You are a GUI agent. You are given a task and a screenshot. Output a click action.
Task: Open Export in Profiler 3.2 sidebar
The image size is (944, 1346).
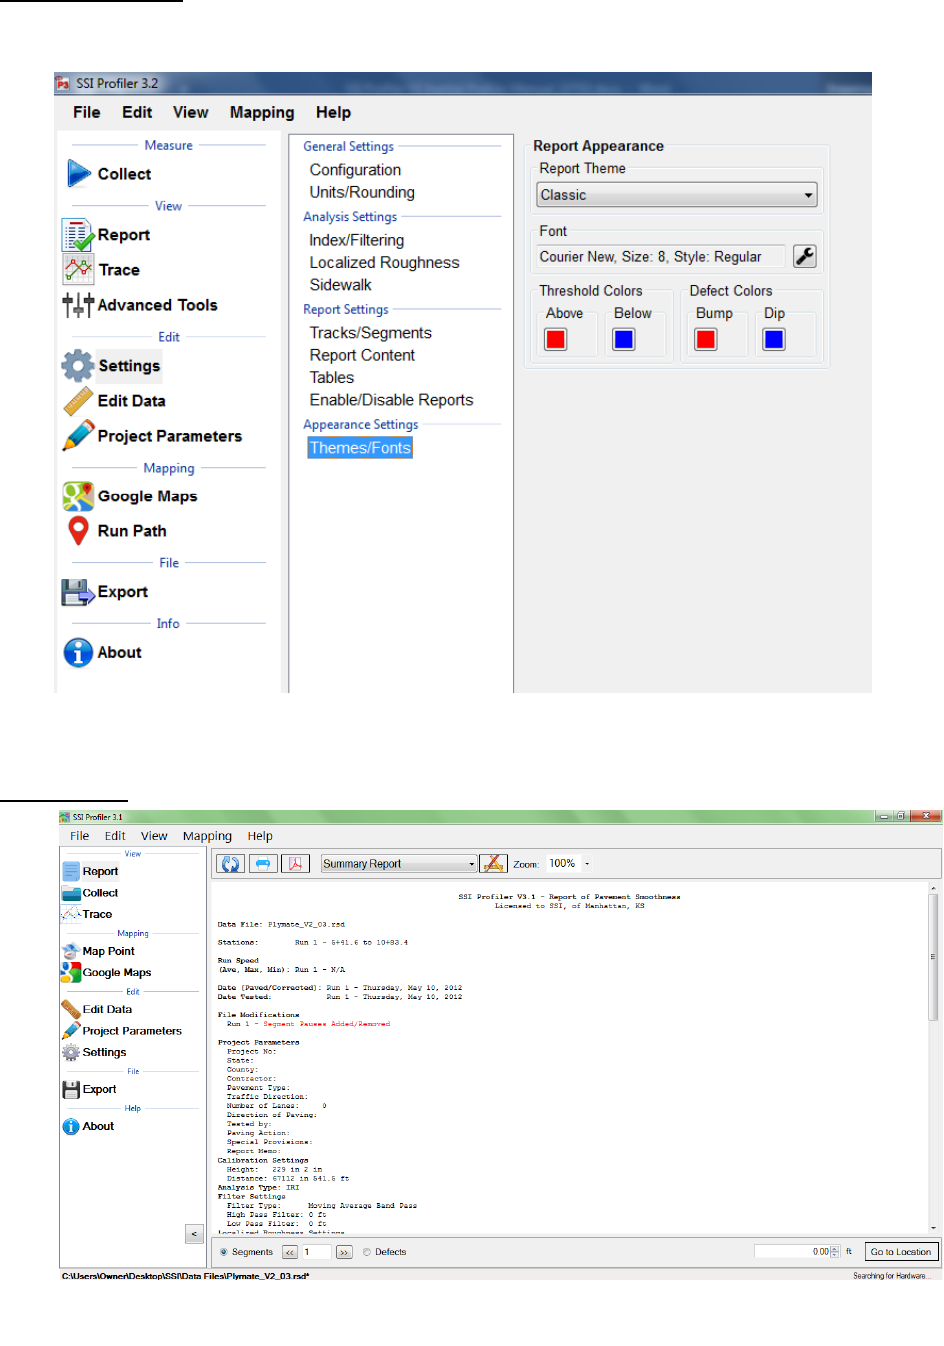pos(105,592)
